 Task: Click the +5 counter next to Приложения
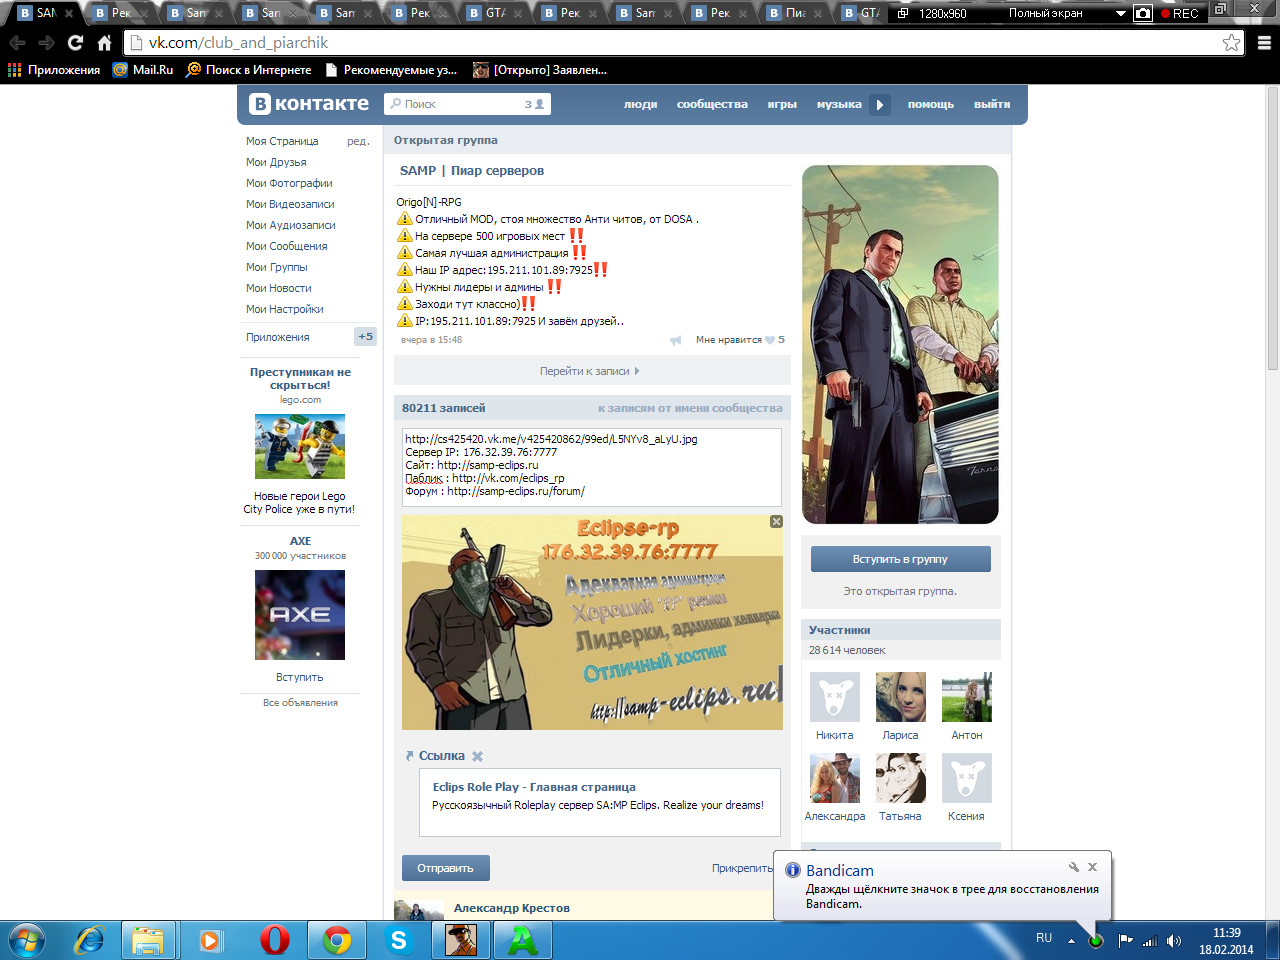[365, 337]
